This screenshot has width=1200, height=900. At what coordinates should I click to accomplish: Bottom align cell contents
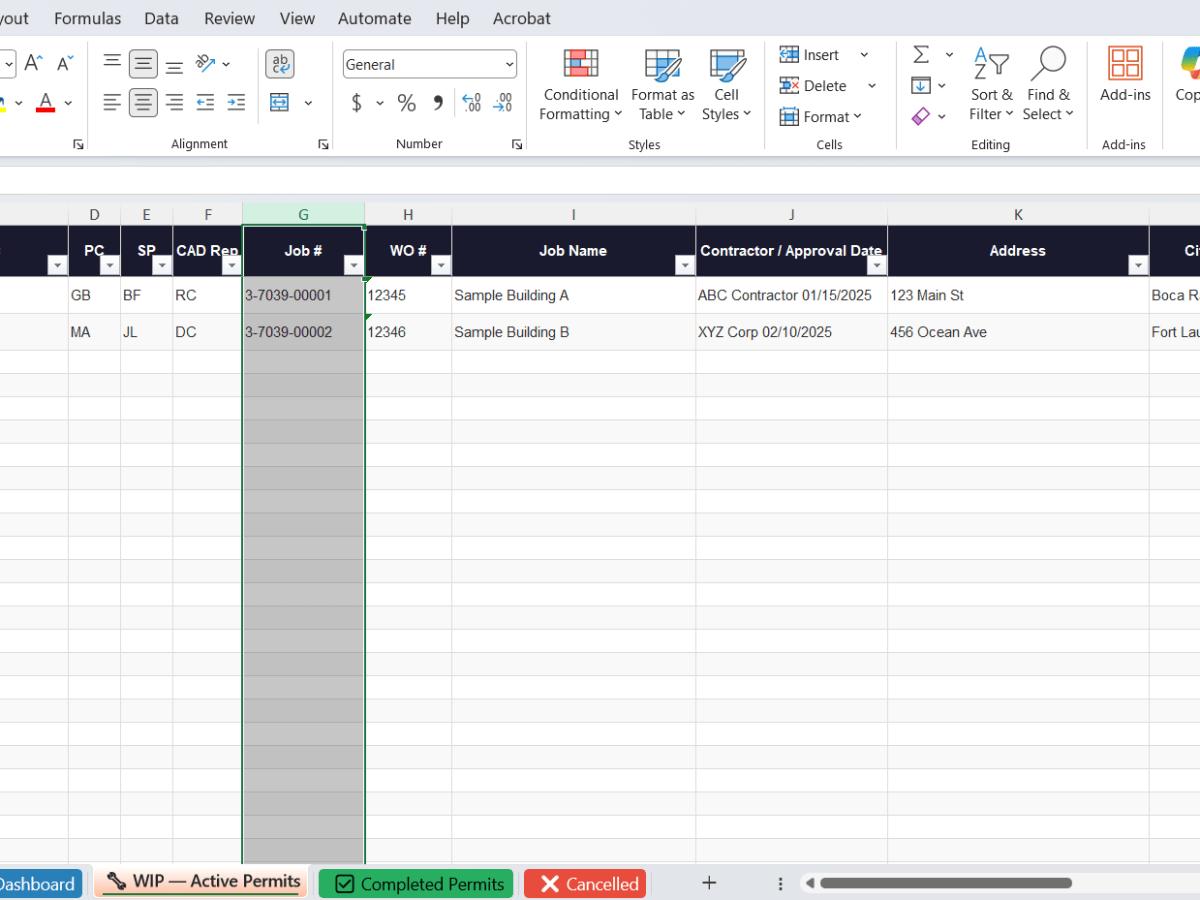(174, 65)
